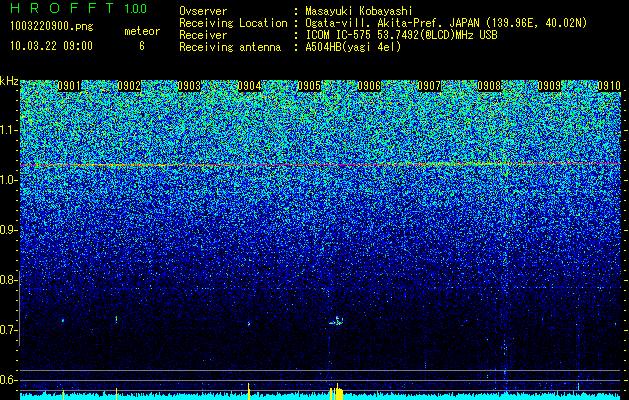This screenshot has width=629, height=400.
Task: Select observer name Masayuki Kobayashi
Action: pyautogui.click(x=359, y=11)
